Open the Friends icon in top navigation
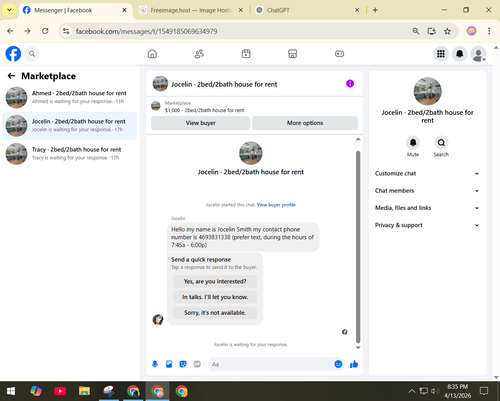This screenshot has width=500, height=401. [199, 54]
